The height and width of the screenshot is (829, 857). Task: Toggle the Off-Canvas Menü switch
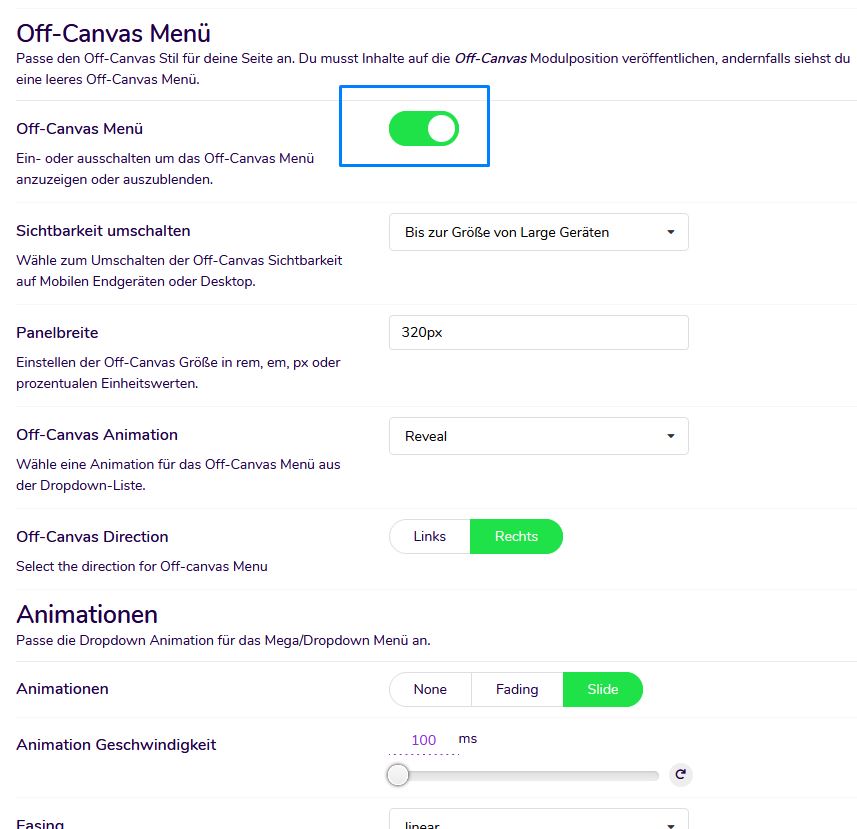[x=424, y=128]
